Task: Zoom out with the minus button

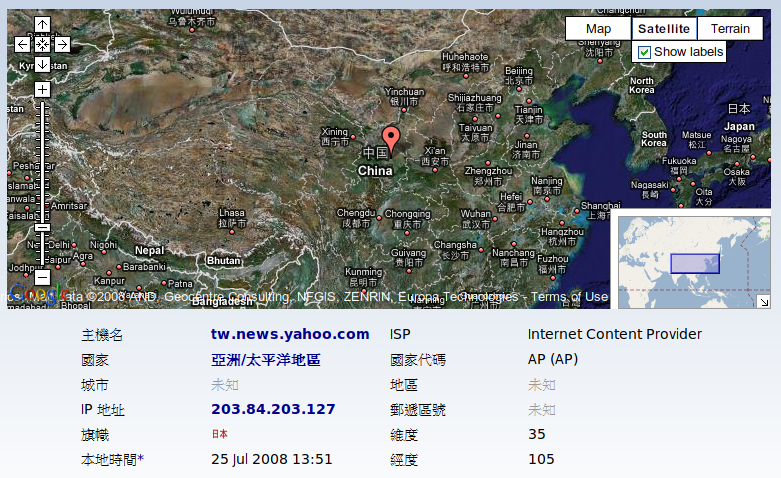Action: (x=42, y=277)
